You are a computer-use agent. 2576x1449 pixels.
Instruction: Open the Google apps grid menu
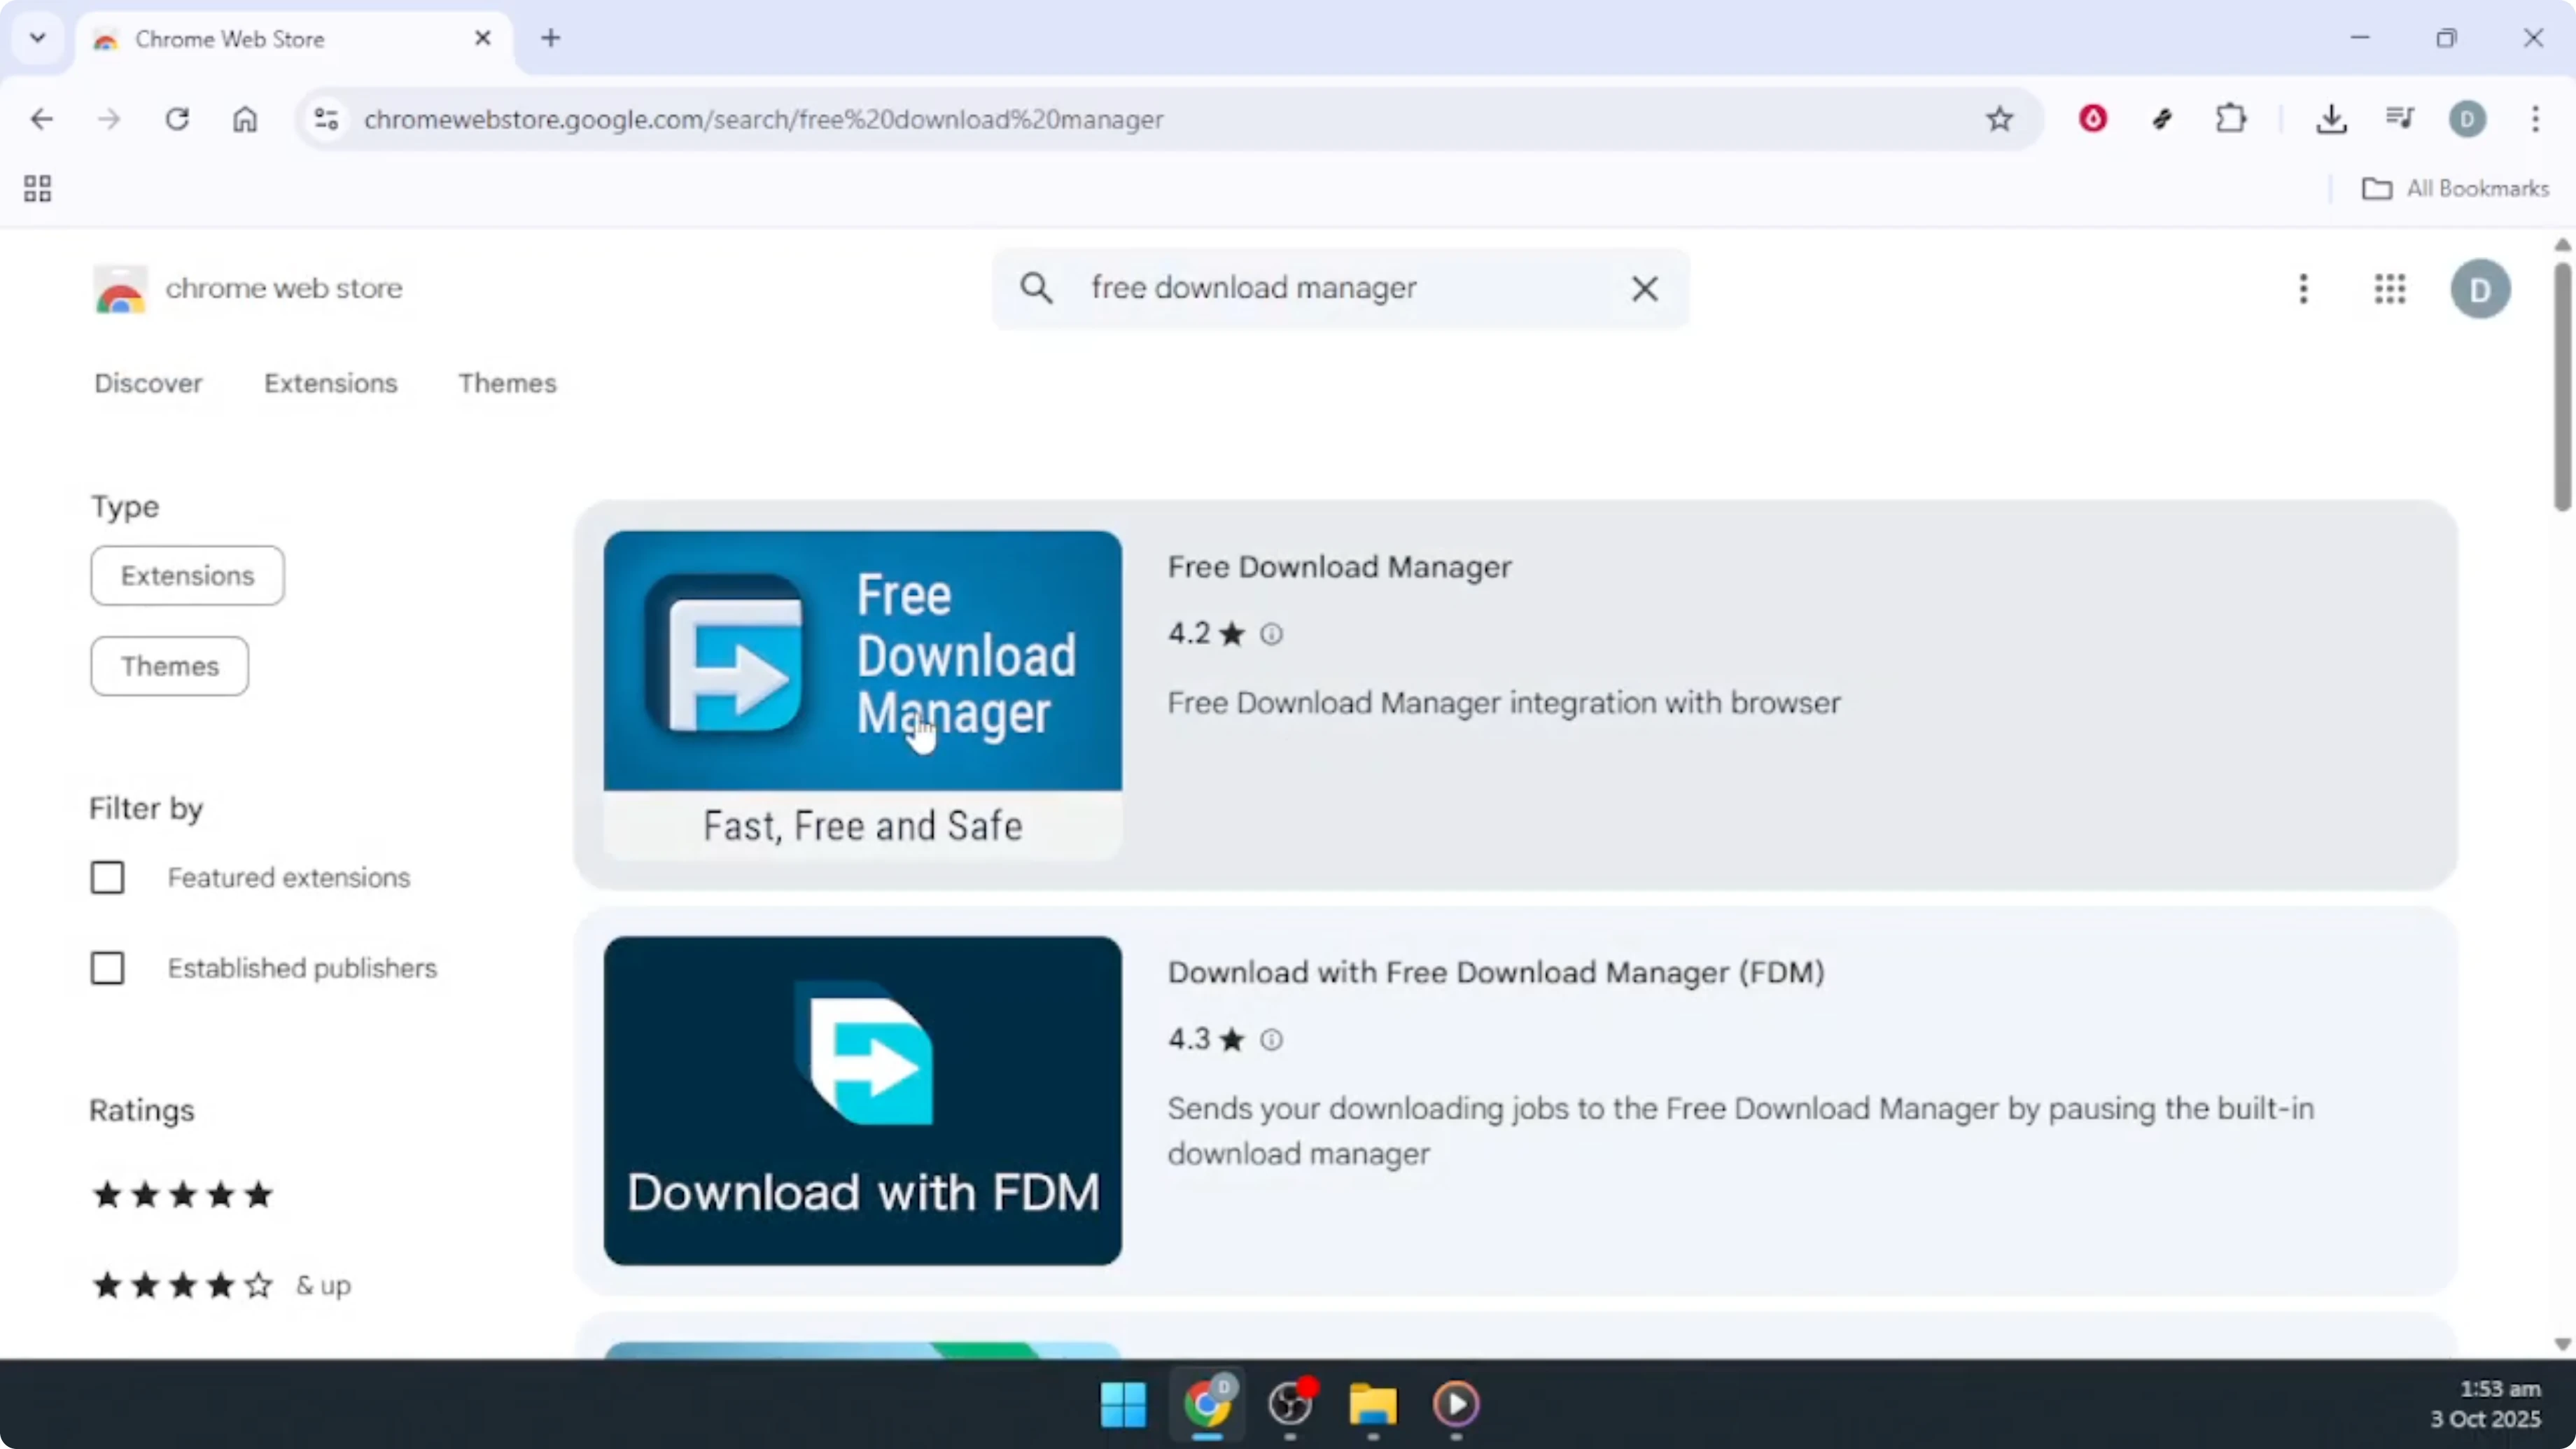click(2390, 289)
